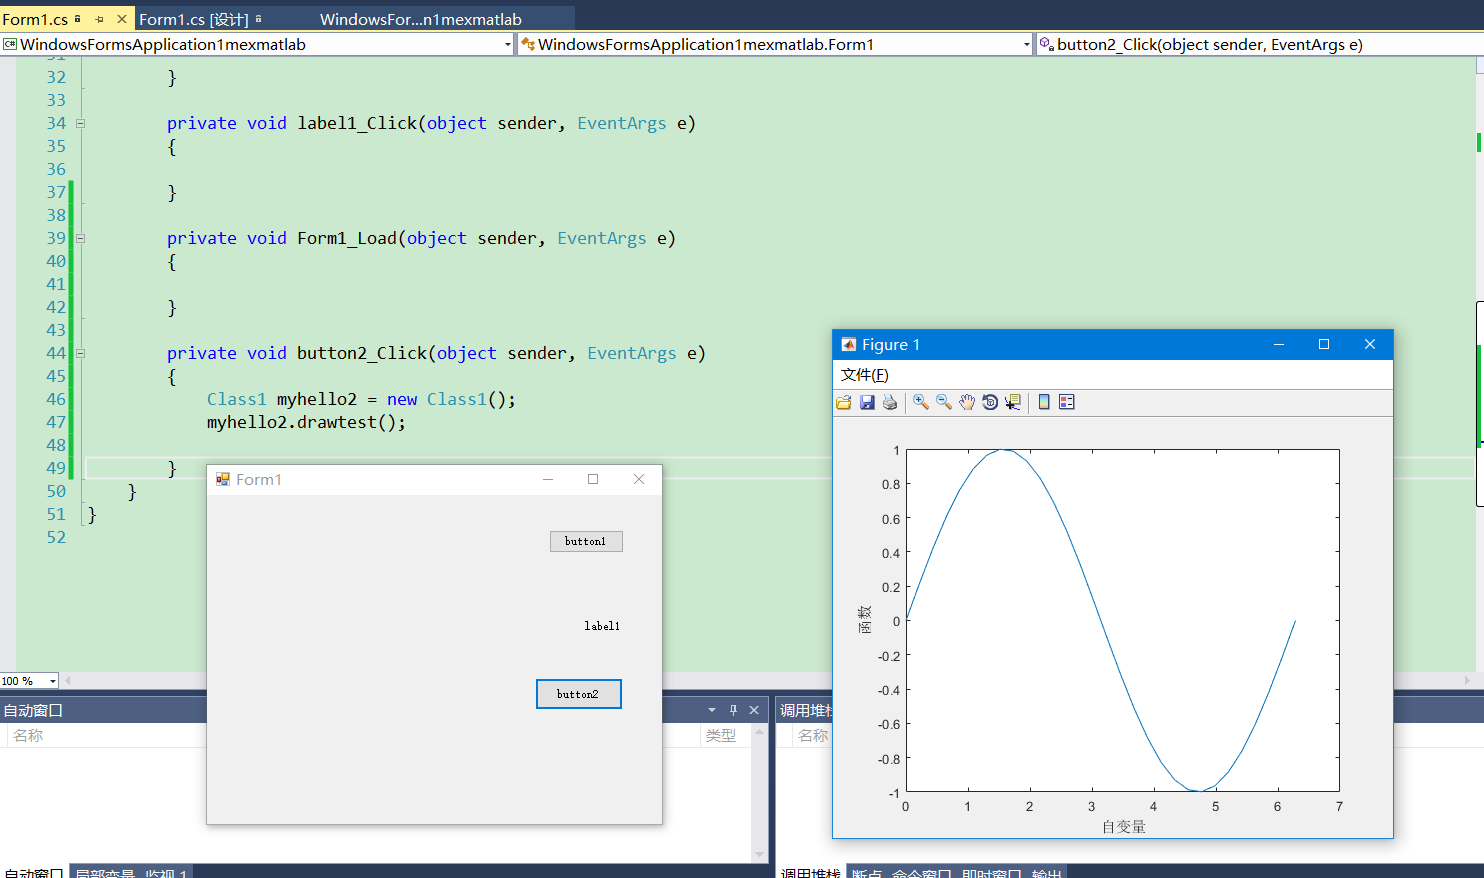Save the figure with the floppy disk icon
Image resolution: width=1484 pixels, height=878 pixels.
point(867,402)
